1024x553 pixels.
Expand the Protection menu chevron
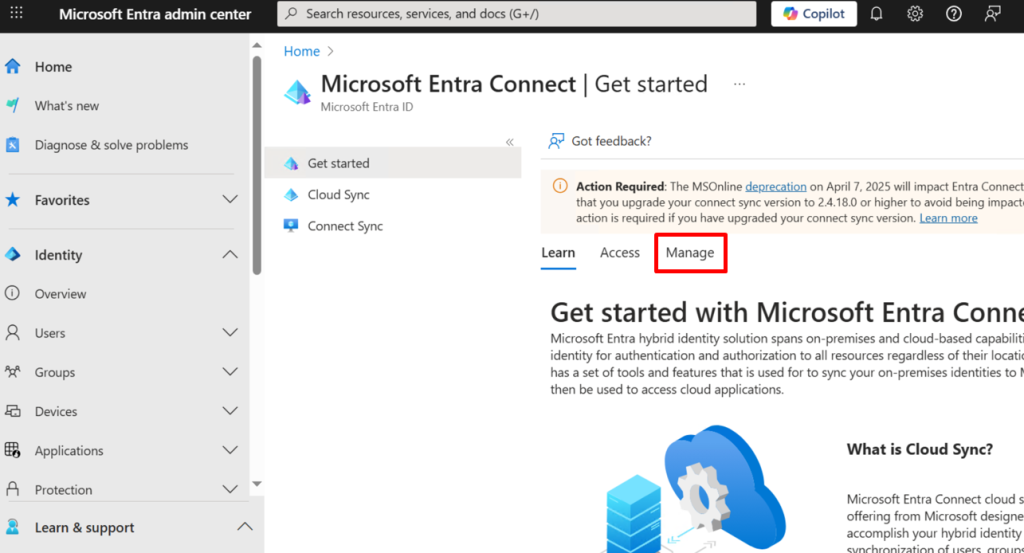[x=230, y=489]
